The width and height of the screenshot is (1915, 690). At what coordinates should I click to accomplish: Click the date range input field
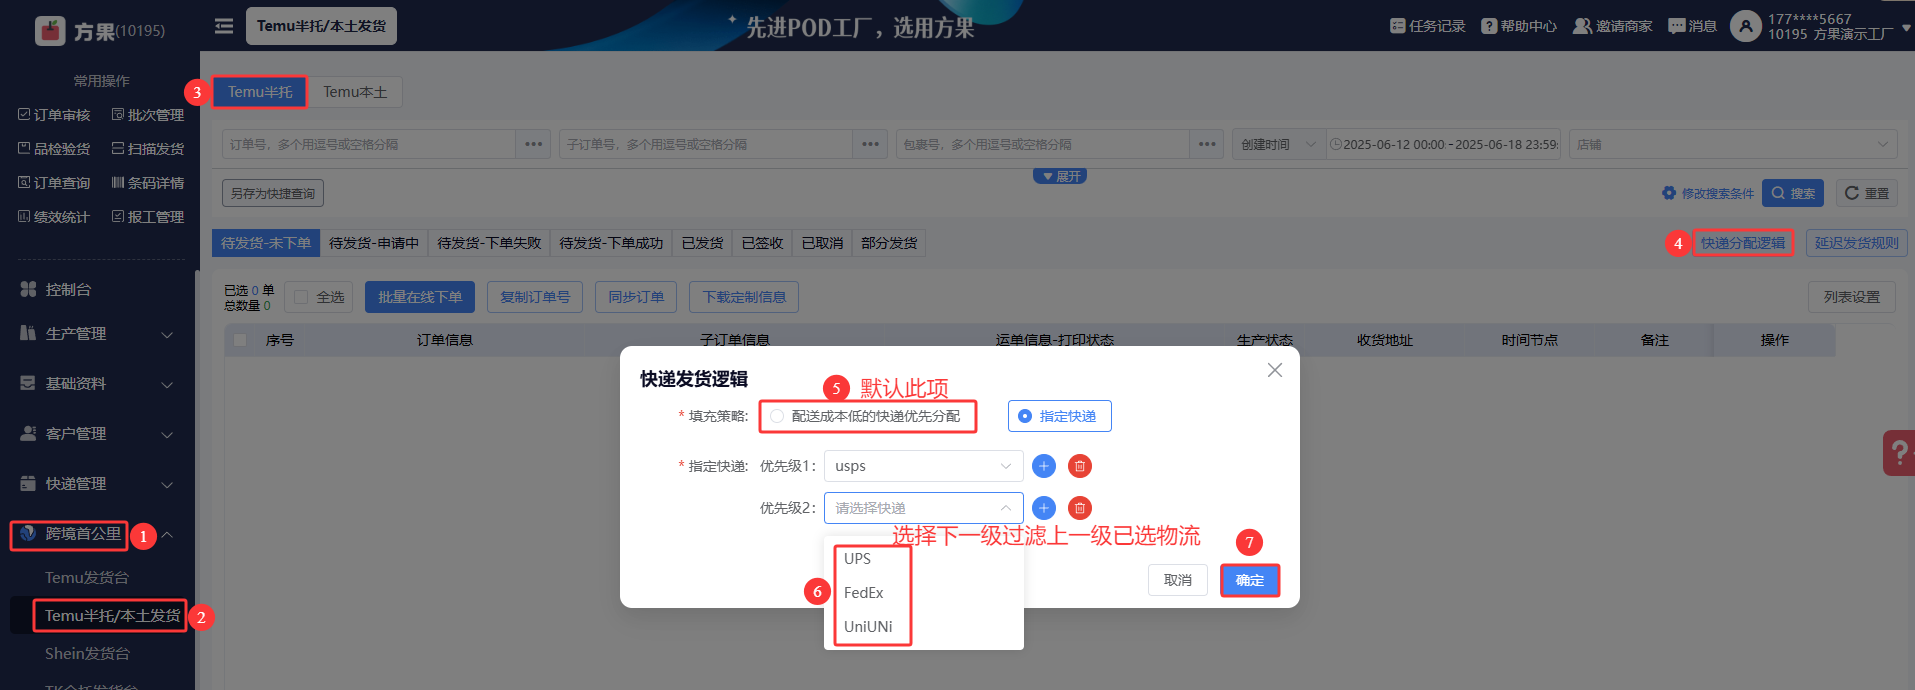tap(1443, 144)
